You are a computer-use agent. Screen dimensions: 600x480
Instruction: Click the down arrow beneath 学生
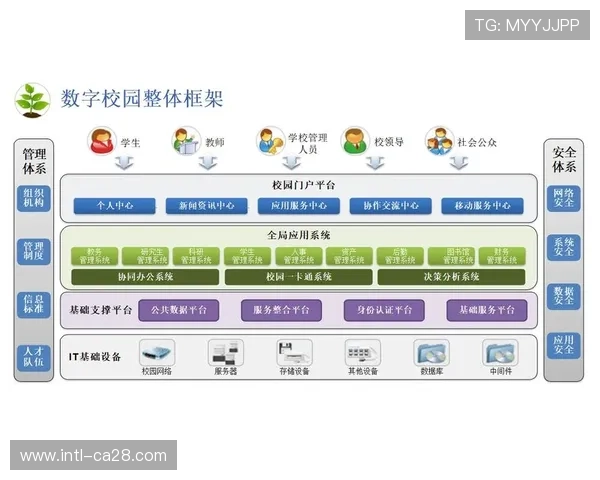(124, 163)
